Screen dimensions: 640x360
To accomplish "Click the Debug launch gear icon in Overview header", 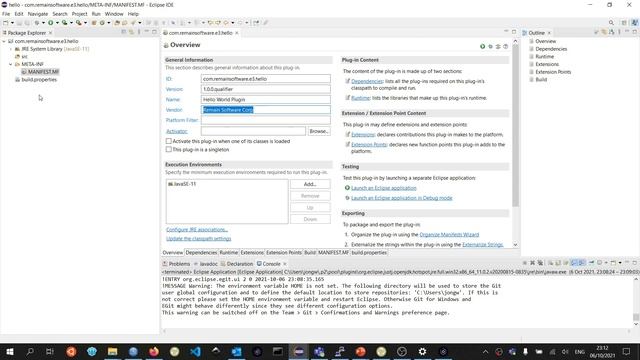I will 490,47.
